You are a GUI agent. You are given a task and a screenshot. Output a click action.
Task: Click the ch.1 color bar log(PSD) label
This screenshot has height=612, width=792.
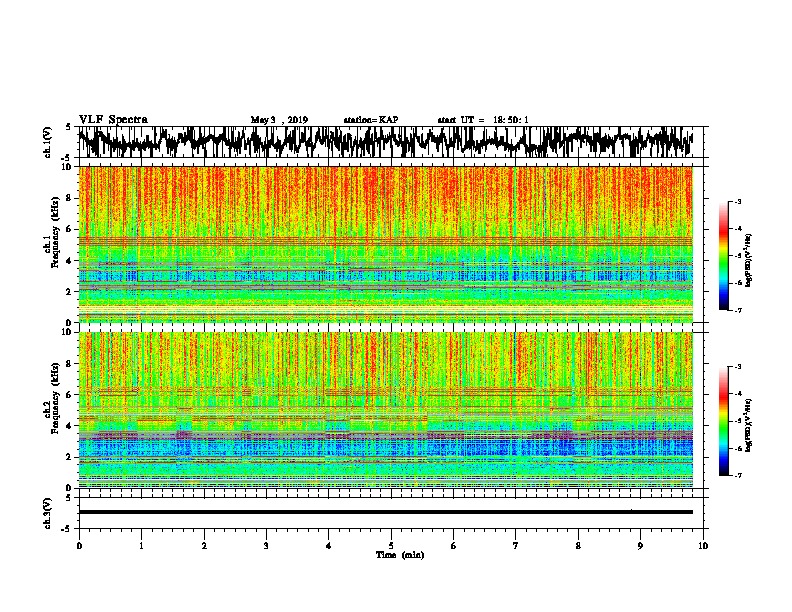pos(749,260)
